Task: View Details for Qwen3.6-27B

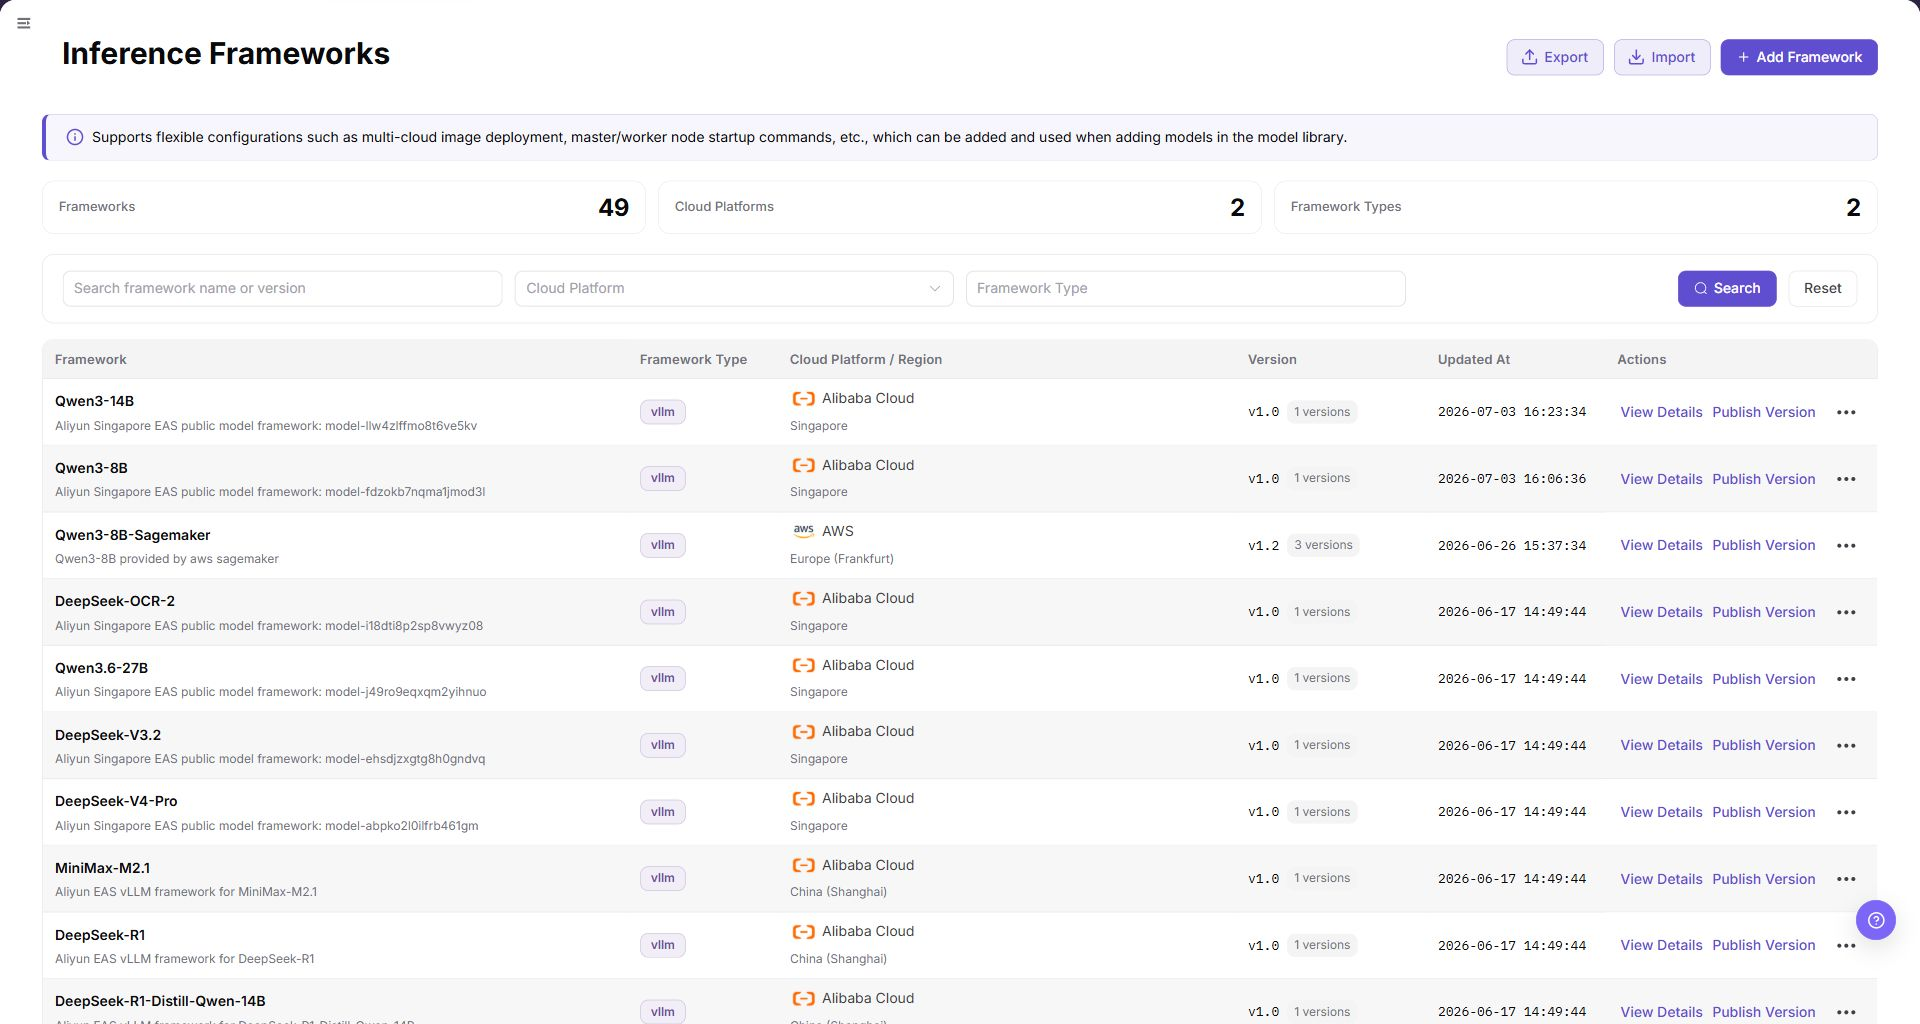Action: point(1661,679)
